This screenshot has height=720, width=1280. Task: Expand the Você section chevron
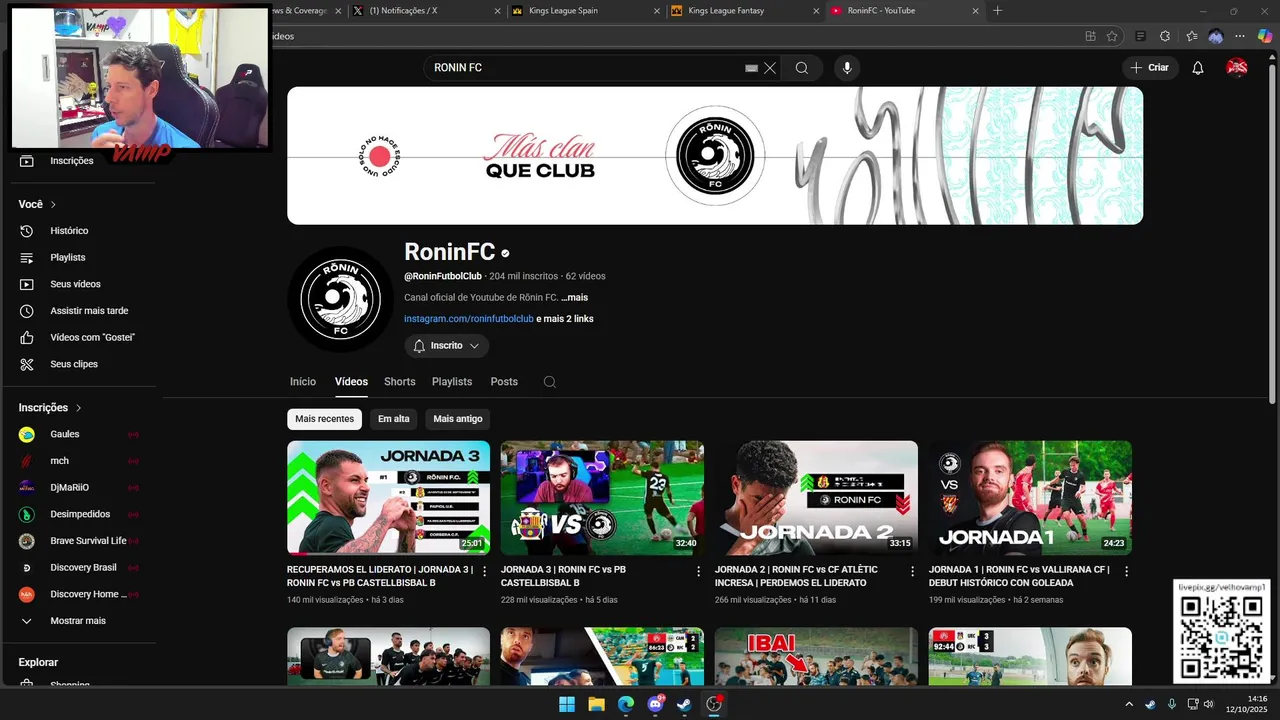[53, 204]
